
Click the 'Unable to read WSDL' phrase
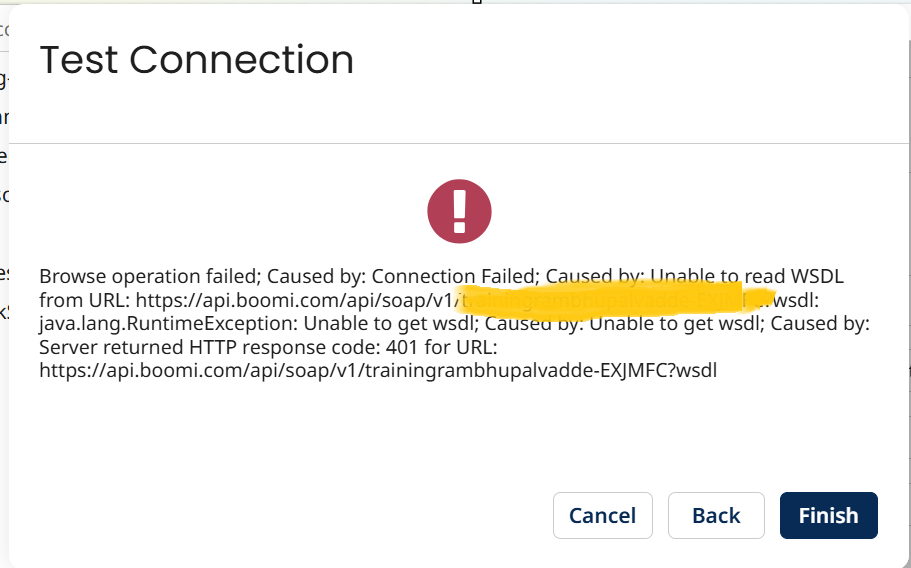point(747,276)
